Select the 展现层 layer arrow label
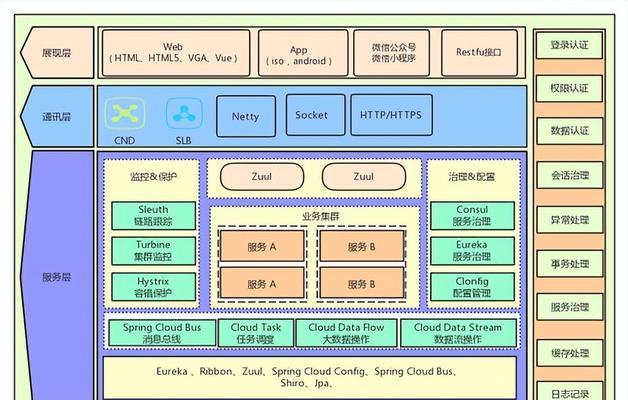Screen dimensions: 628x400 pos(56,52)
